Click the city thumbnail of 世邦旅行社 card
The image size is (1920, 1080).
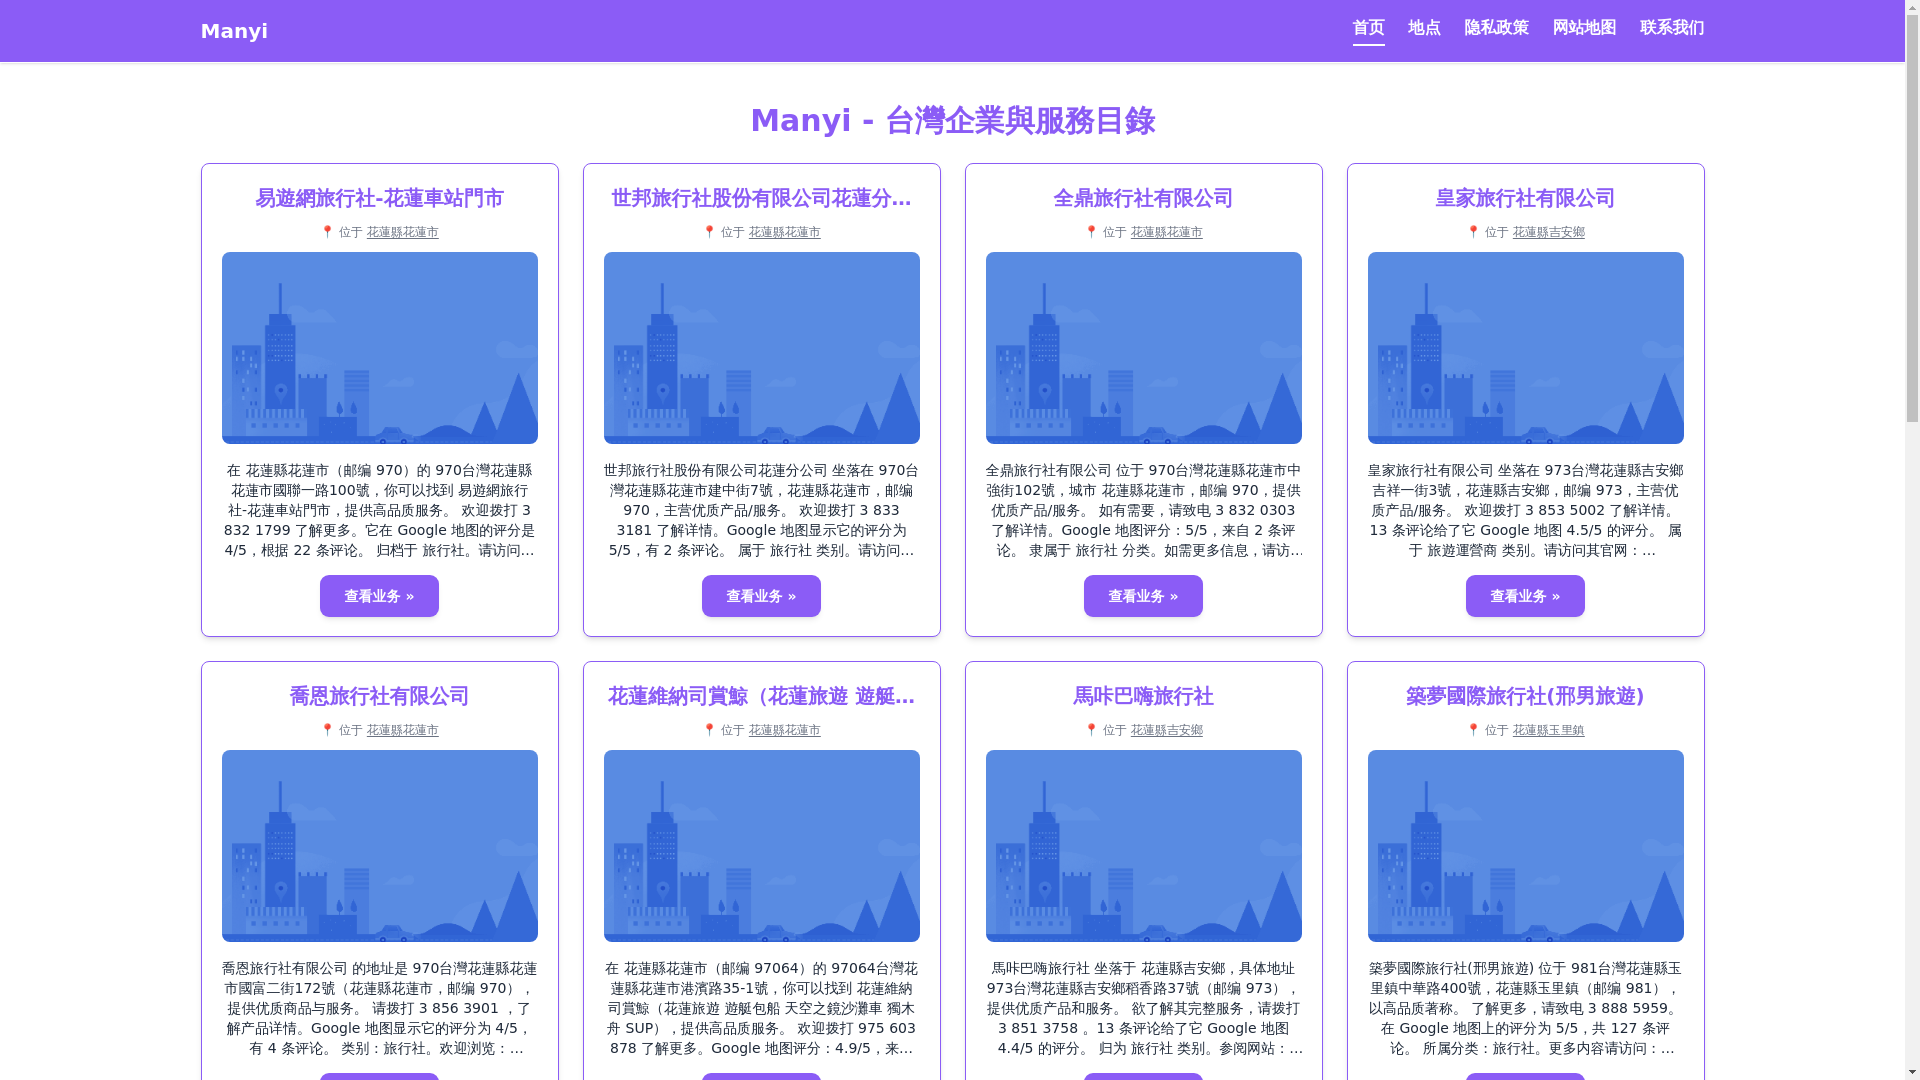point(762,348)
